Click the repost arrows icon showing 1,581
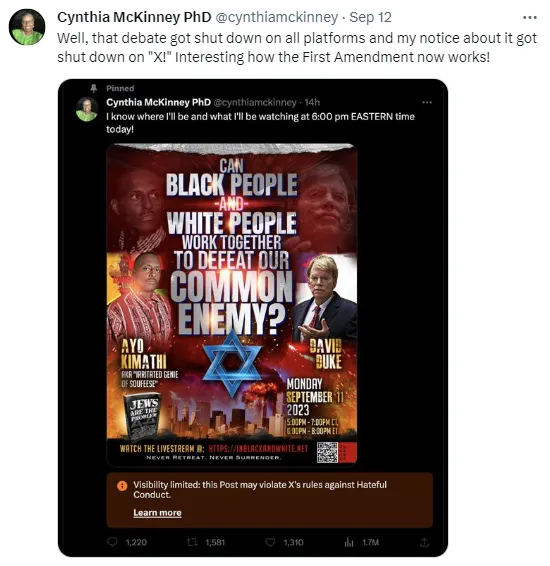The image size is (550, 566). 192,542
